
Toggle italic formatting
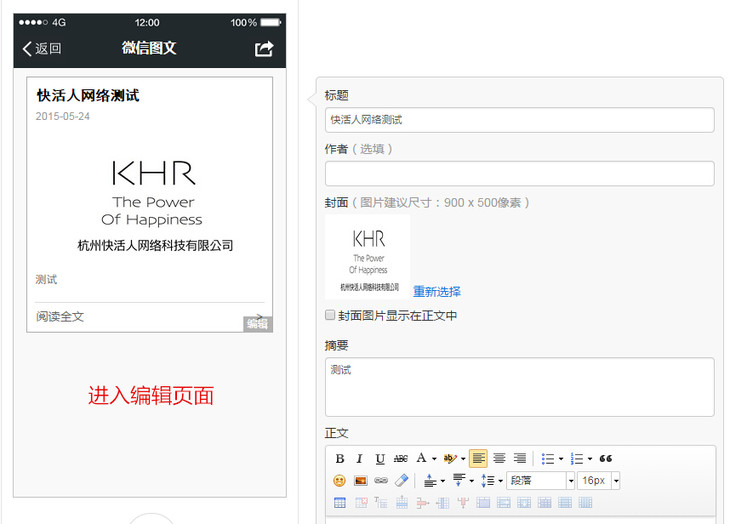(359, 459)
